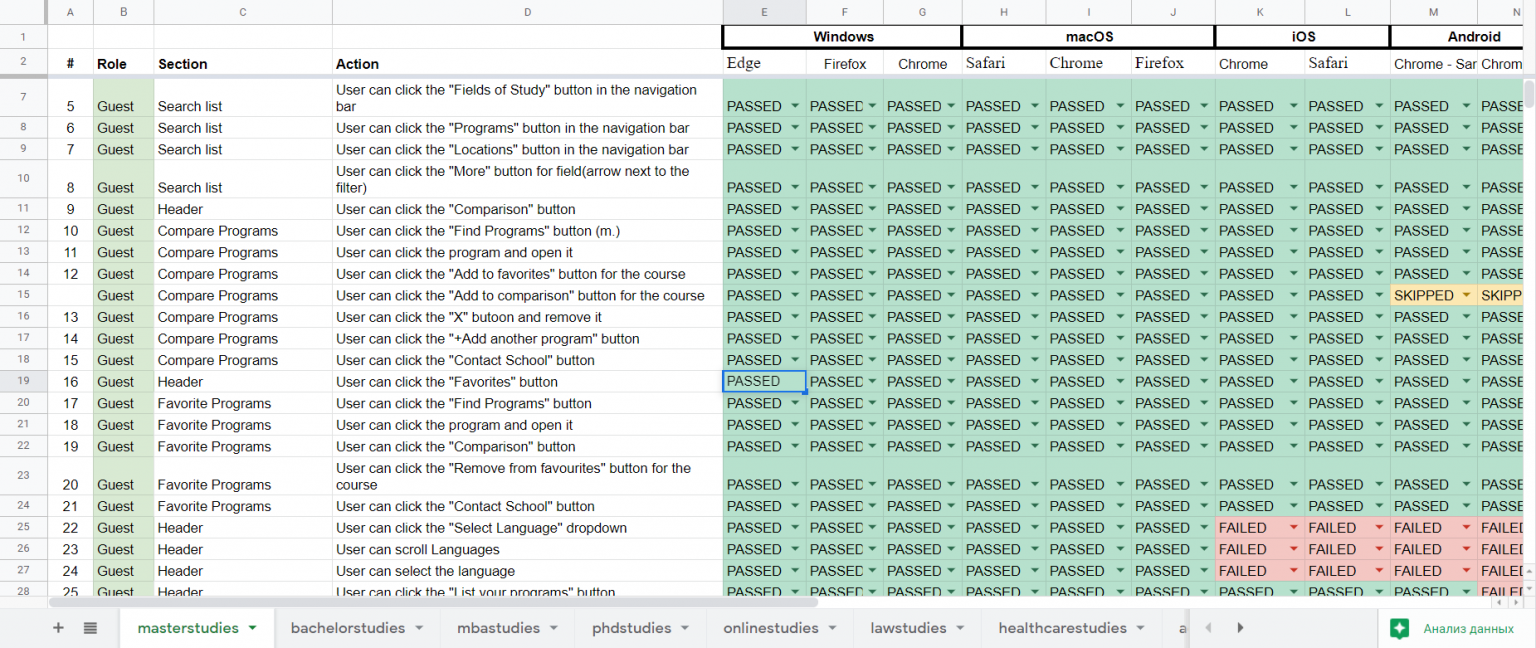Open the onlinestudies sheet tab
This screenshot has width=1536, height=648.
pos(771,628)
